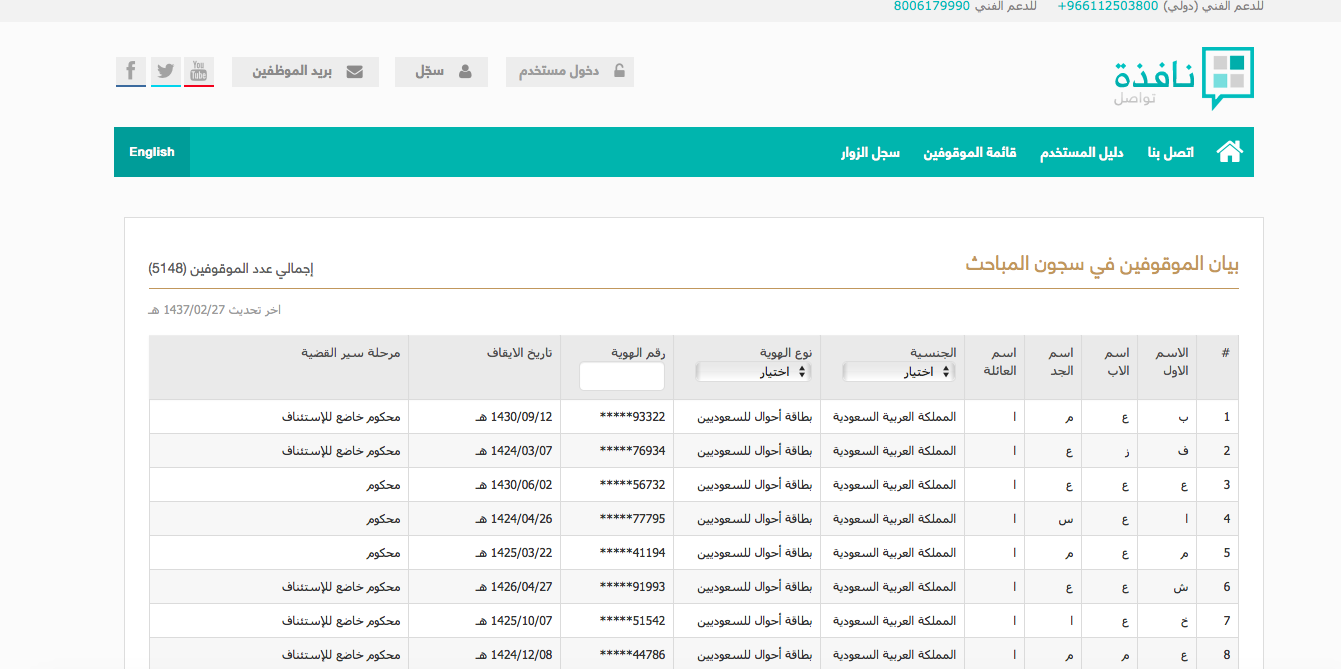Open سجل الزوار menu item
The width and height of the screenshot is (1341, 669).
(x=870, y=153)
